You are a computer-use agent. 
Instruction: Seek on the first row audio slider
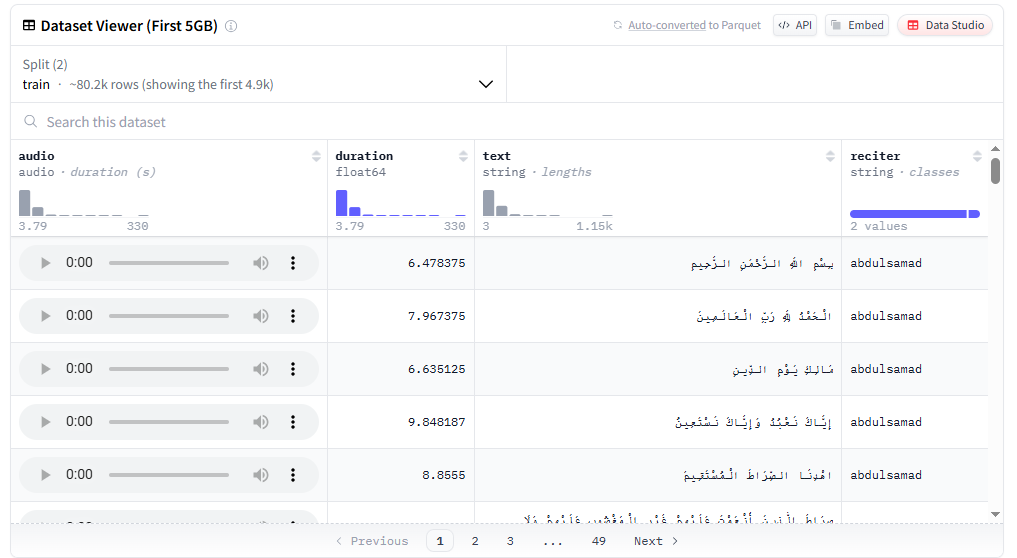168,263
